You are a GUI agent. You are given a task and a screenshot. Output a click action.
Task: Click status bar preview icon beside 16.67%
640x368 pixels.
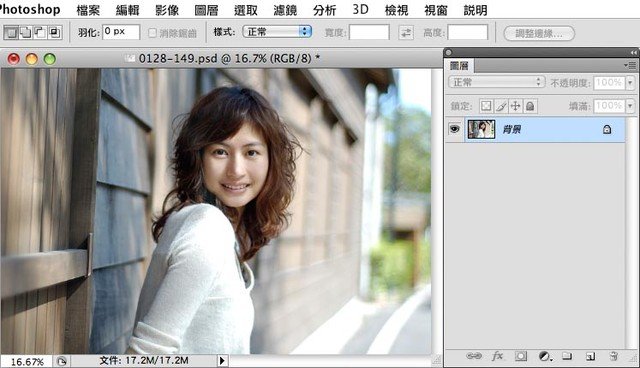pyautogui.click(x=61, y=361)
